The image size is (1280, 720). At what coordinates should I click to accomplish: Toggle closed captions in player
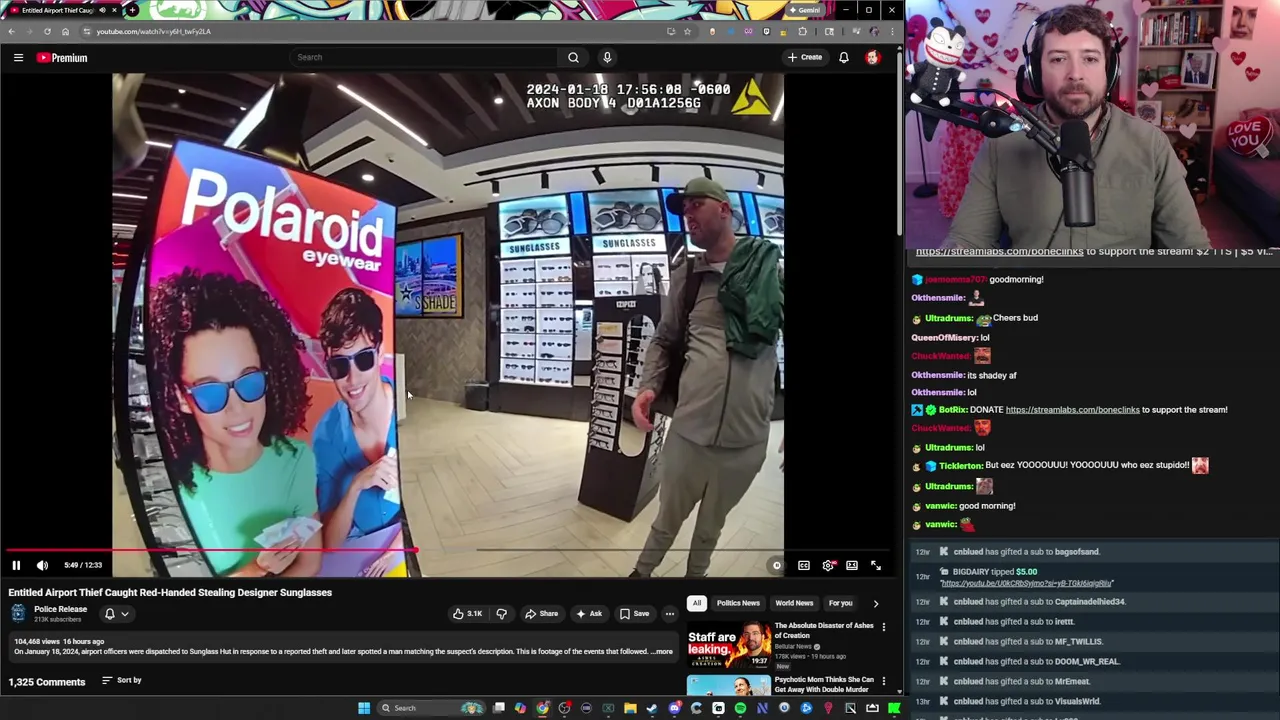[804, 566]
